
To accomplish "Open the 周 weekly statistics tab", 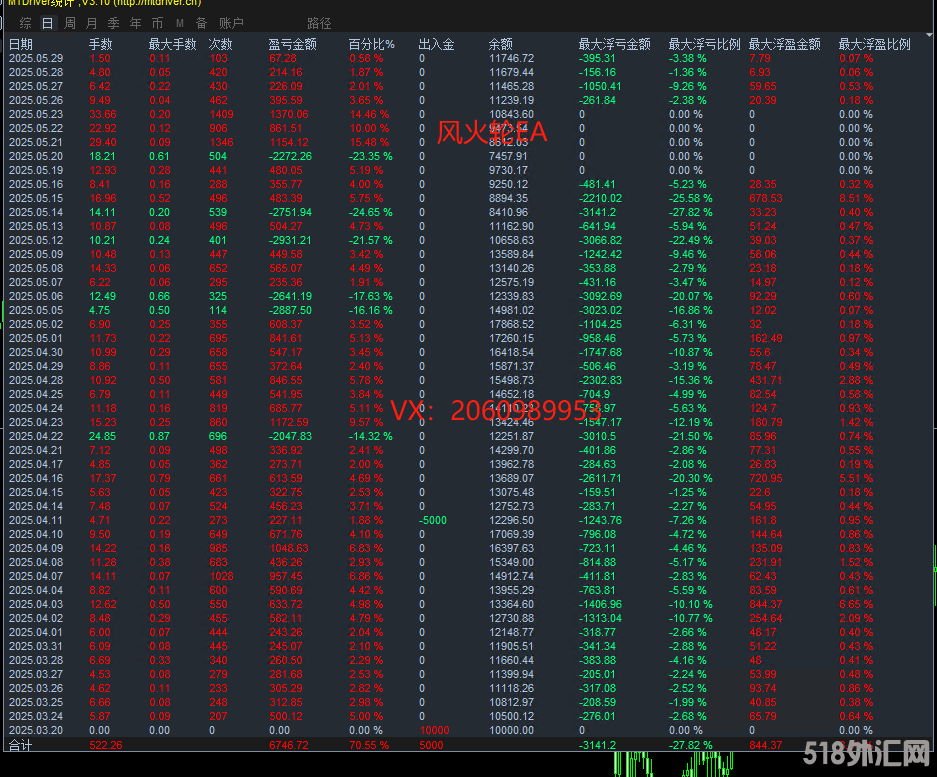I will coord(69,22).
